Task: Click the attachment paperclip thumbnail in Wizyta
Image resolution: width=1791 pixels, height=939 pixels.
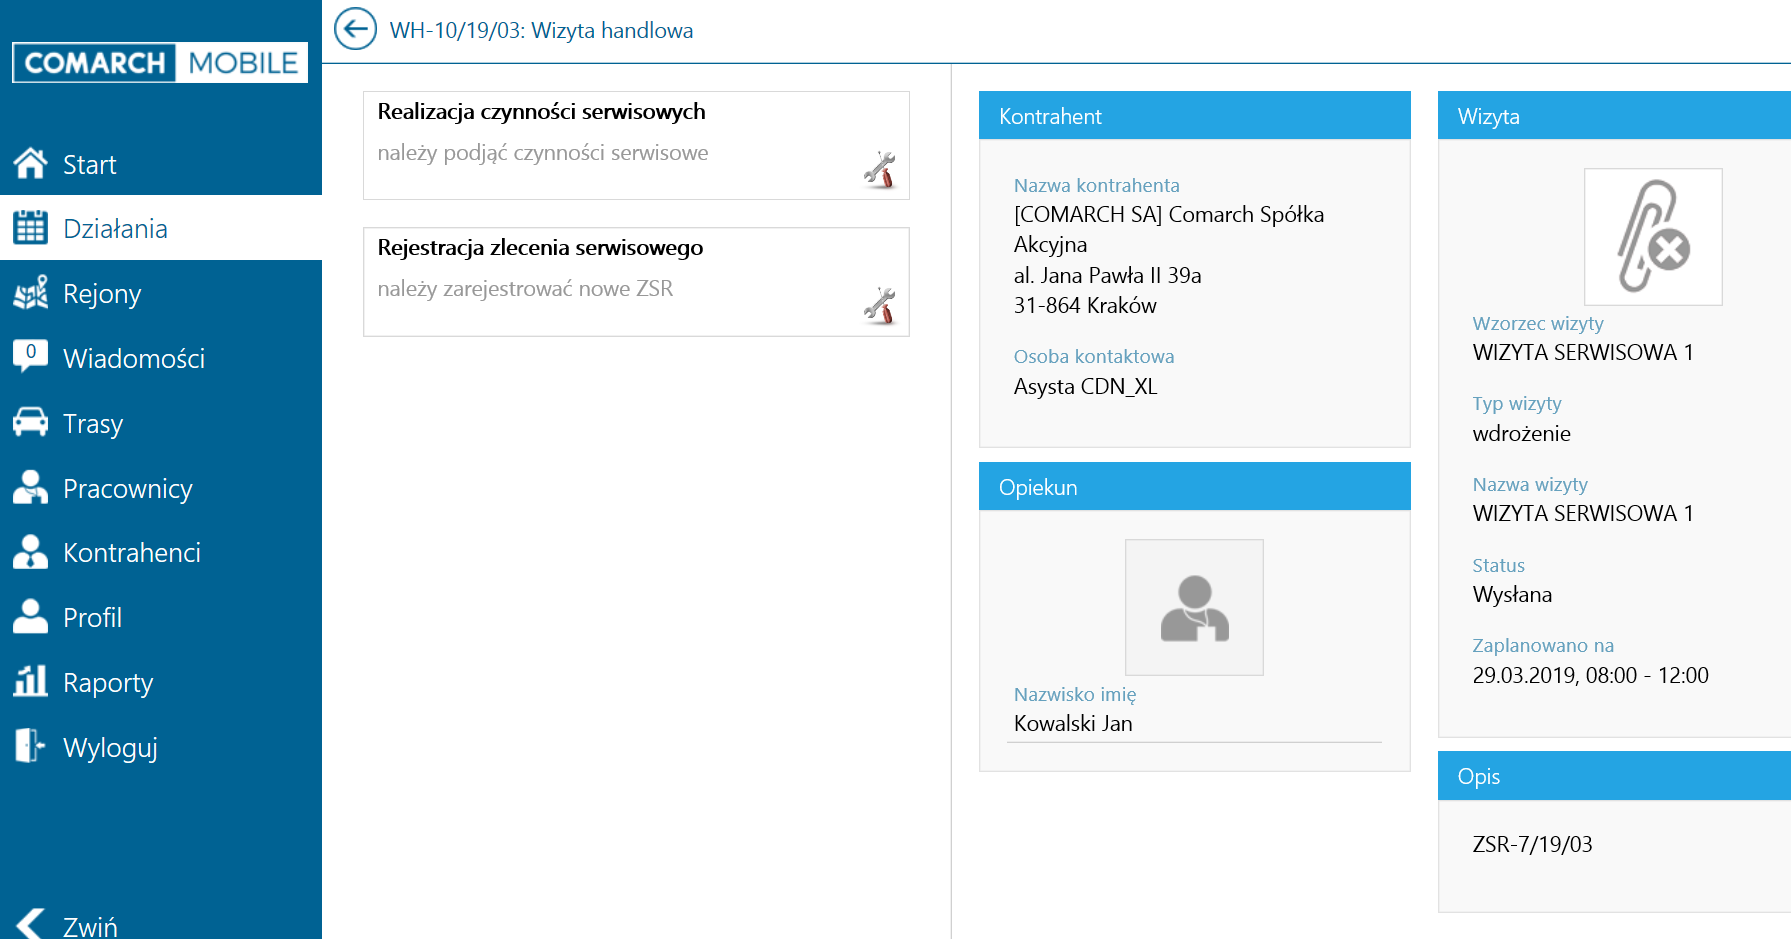Action: (1653, 237)
